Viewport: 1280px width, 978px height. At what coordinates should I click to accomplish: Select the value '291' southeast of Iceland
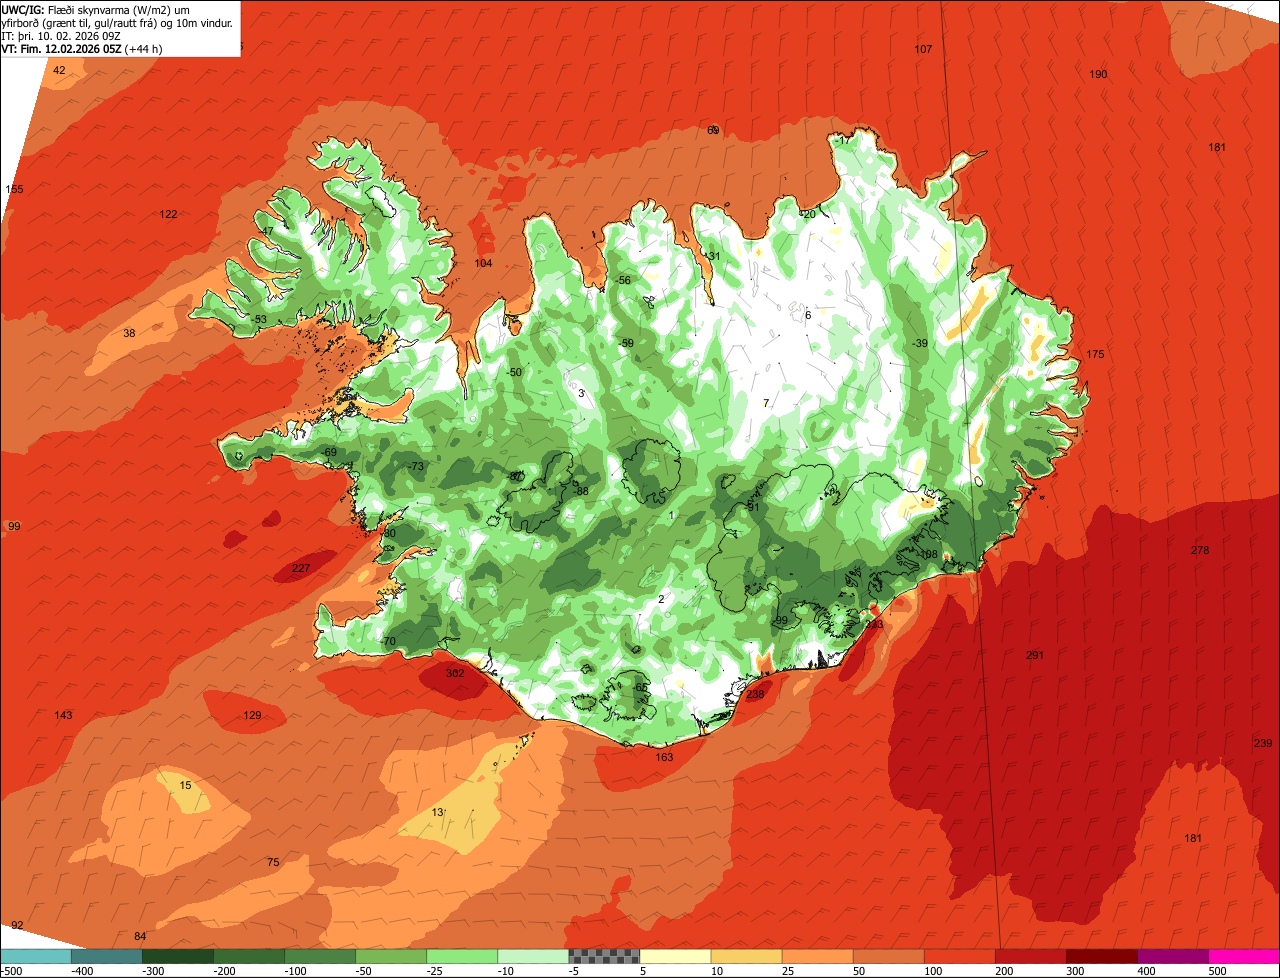point(1035,655)
